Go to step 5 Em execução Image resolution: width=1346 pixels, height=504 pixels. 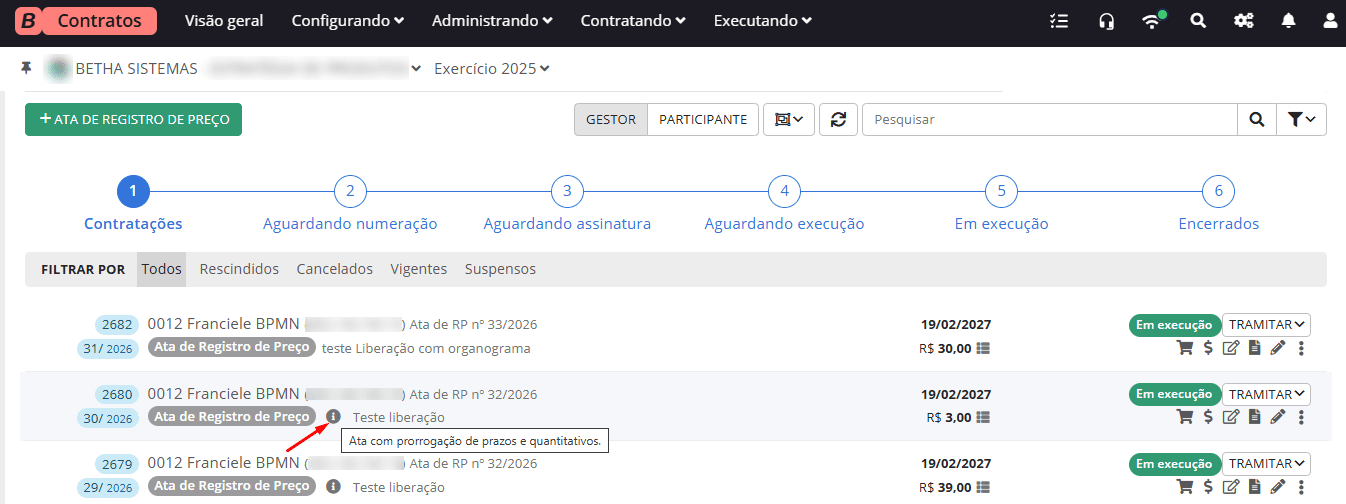tap(1001, 204)
